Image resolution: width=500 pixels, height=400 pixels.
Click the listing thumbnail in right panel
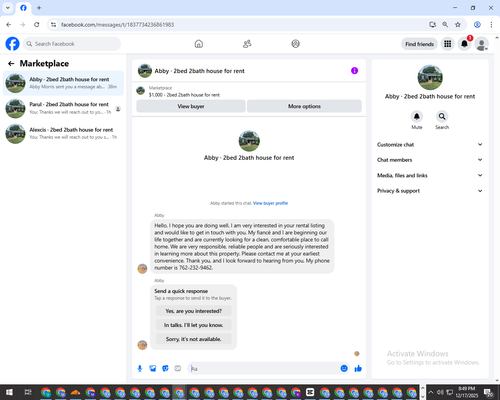[x=430, y=77]
